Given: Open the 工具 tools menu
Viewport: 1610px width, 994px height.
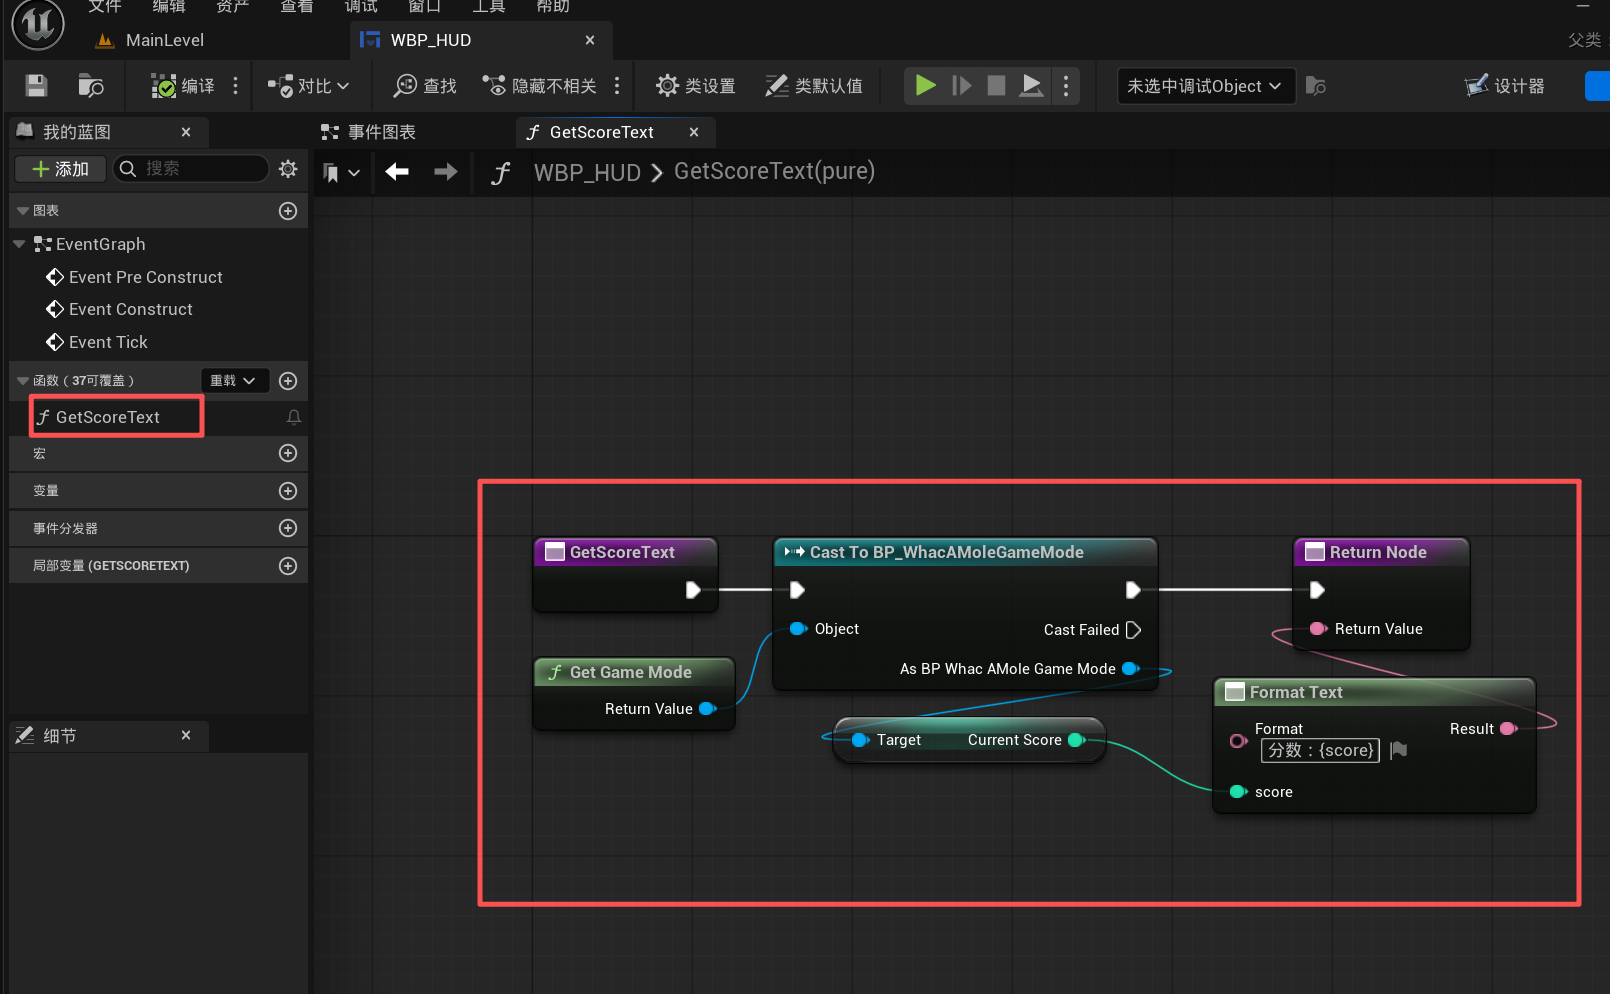Looking at the screenshot, I should [488, 7].
